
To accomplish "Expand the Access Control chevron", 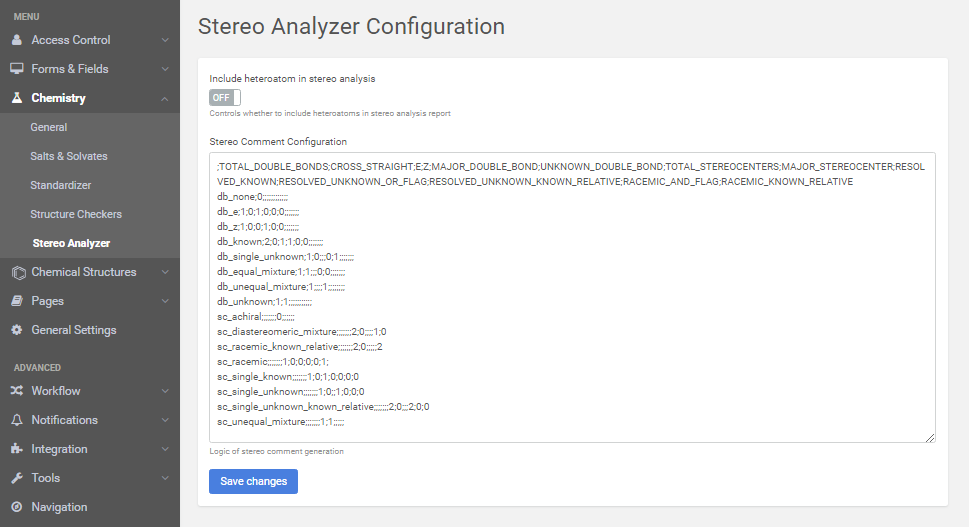I will 165,40.
